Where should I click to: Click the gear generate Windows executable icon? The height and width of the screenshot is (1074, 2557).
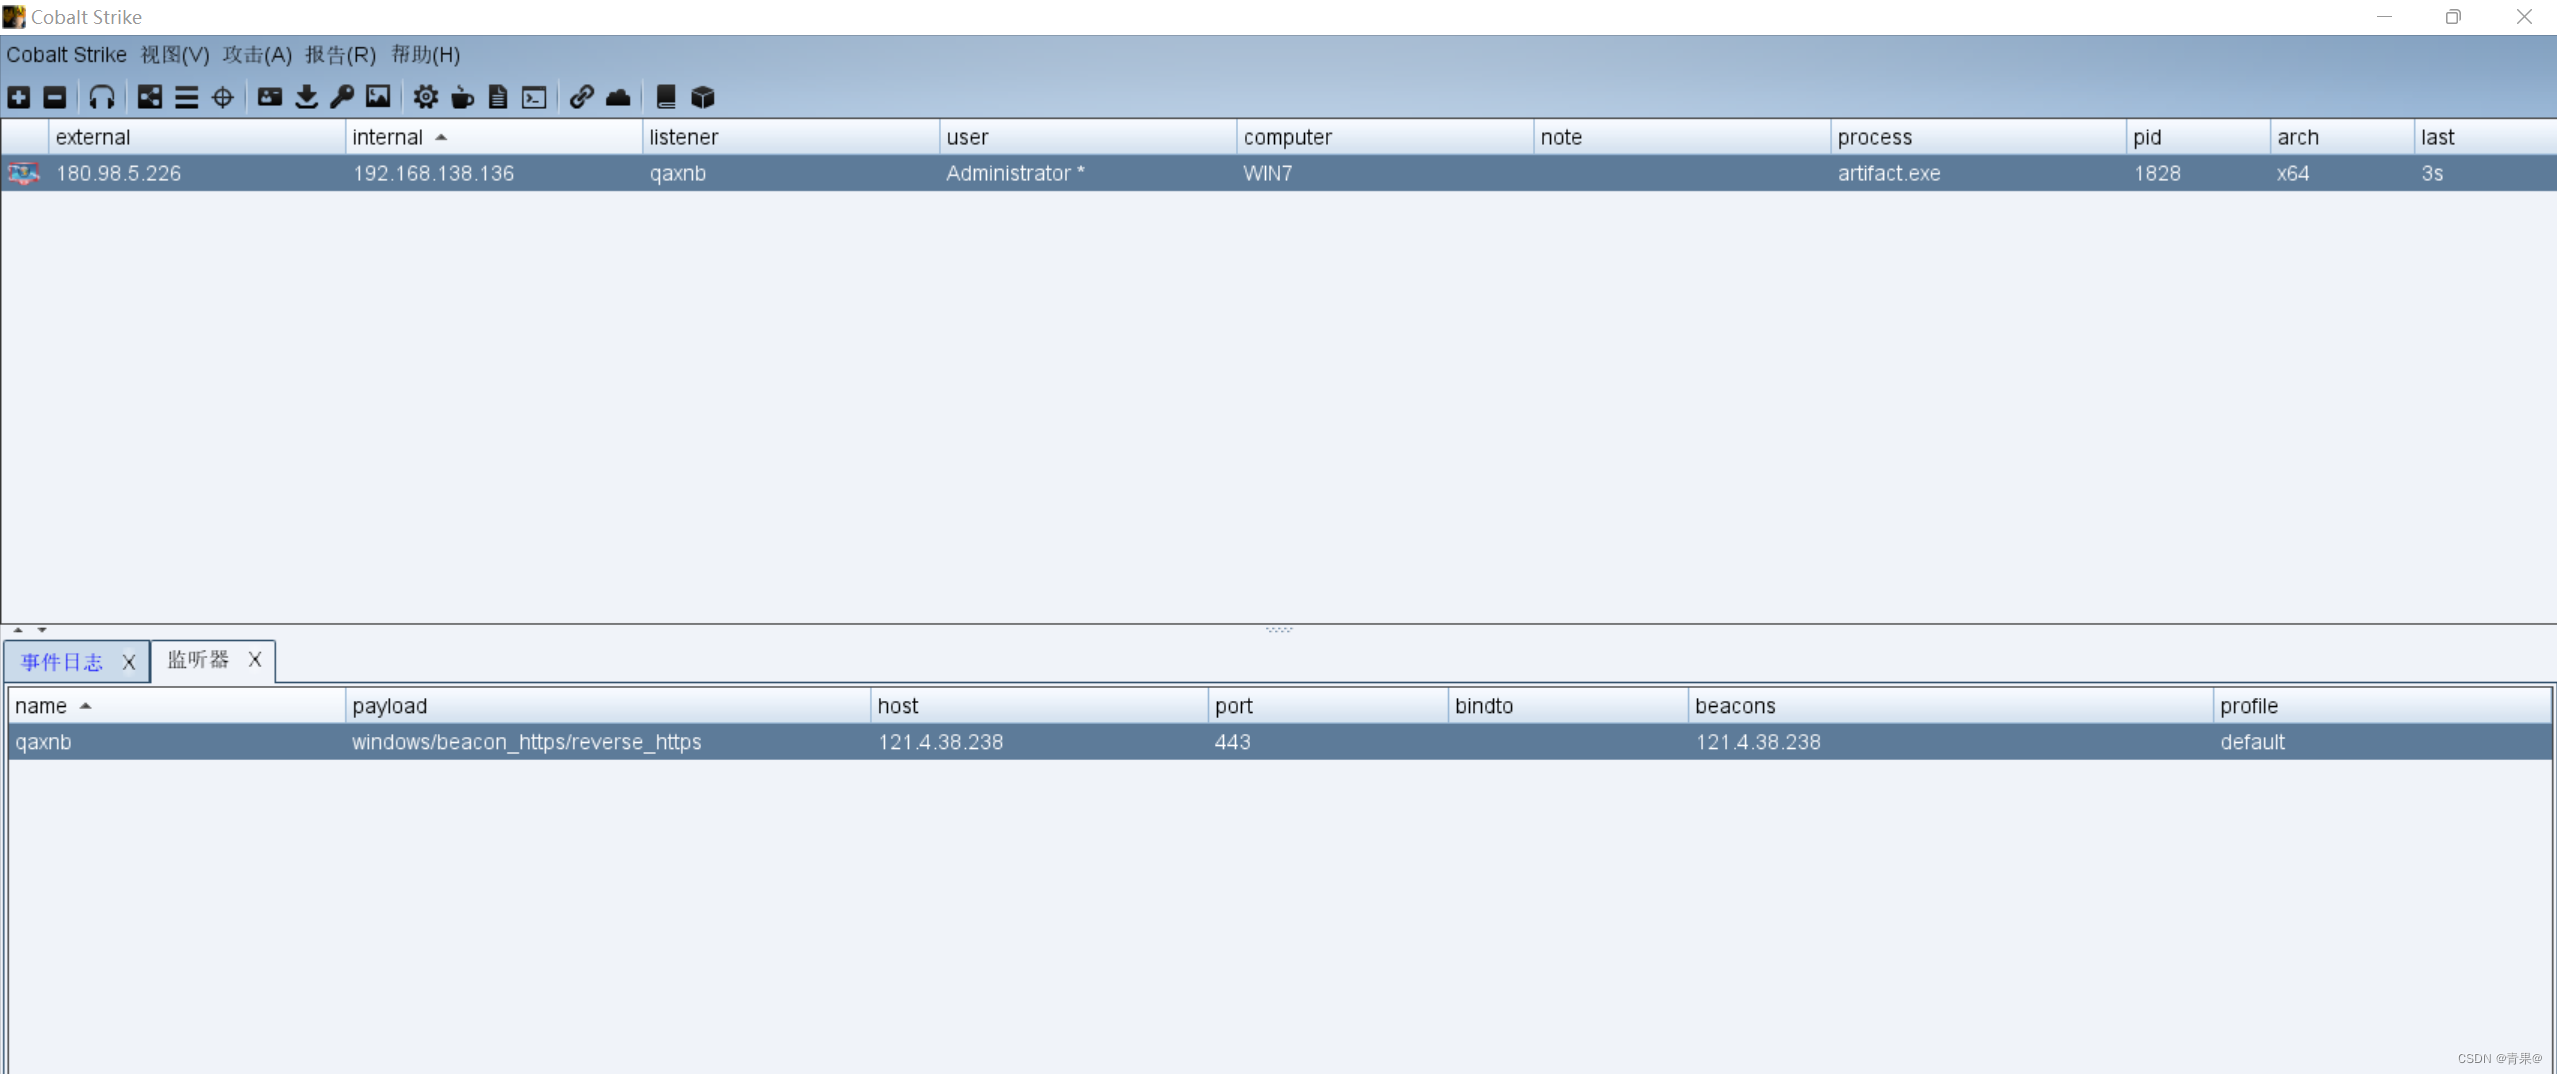pyautogui.click(x=426, y=97)
